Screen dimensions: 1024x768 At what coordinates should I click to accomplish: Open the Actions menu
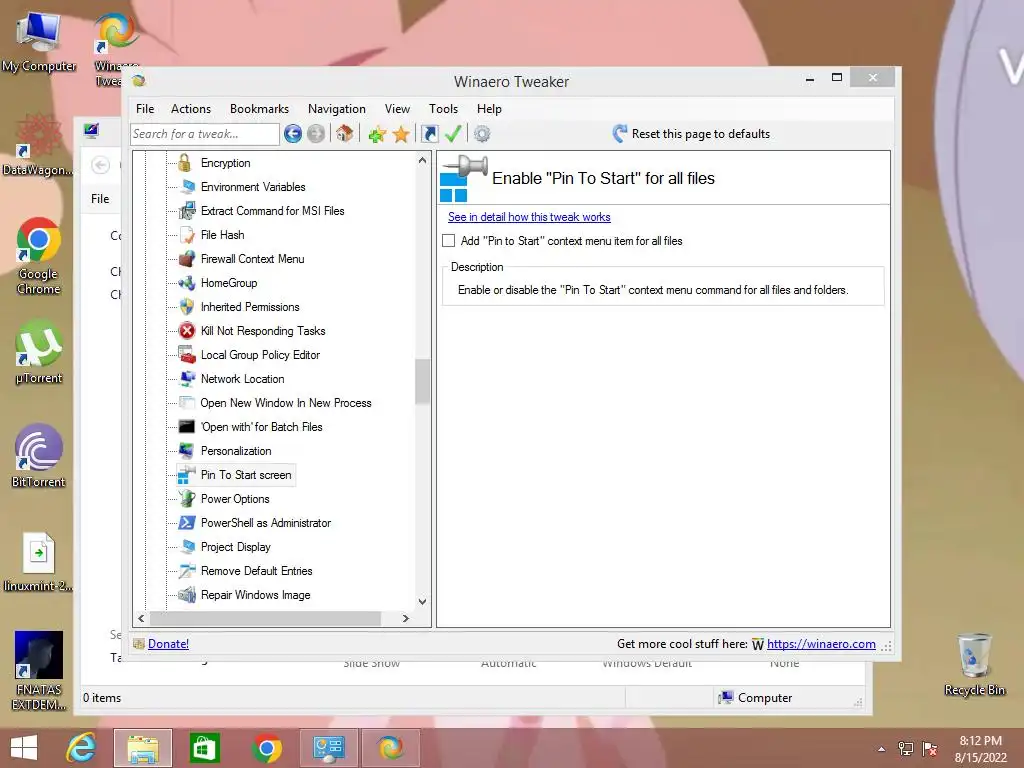pyautogui.click(x=191, y=109)
